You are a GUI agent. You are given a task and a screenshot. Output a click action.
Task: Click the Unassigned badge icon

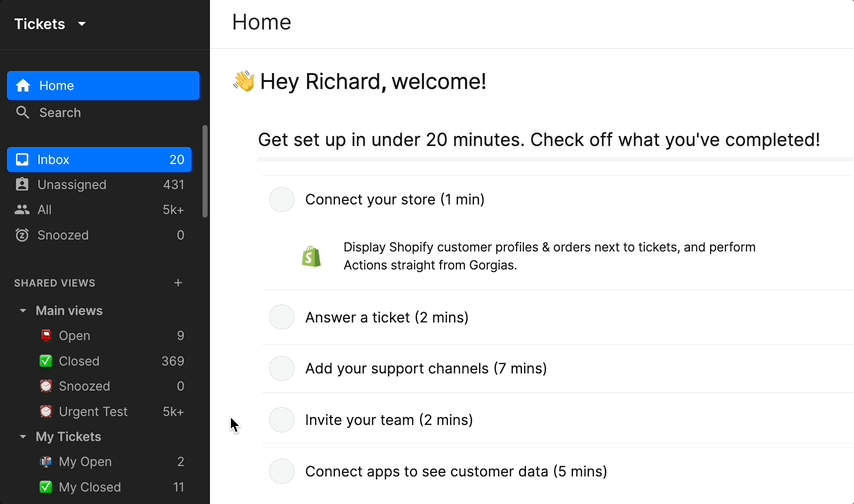pos(22,184)
